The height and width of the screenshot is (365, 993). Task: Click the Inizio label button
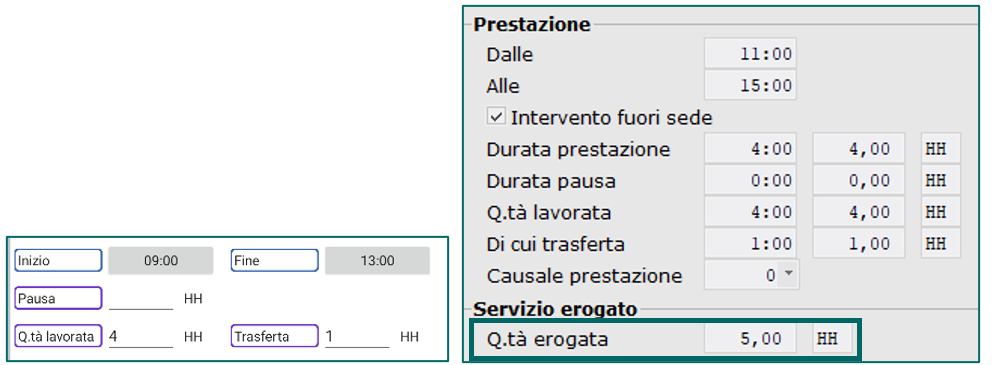pyautogui.click(x=58, y=260)
